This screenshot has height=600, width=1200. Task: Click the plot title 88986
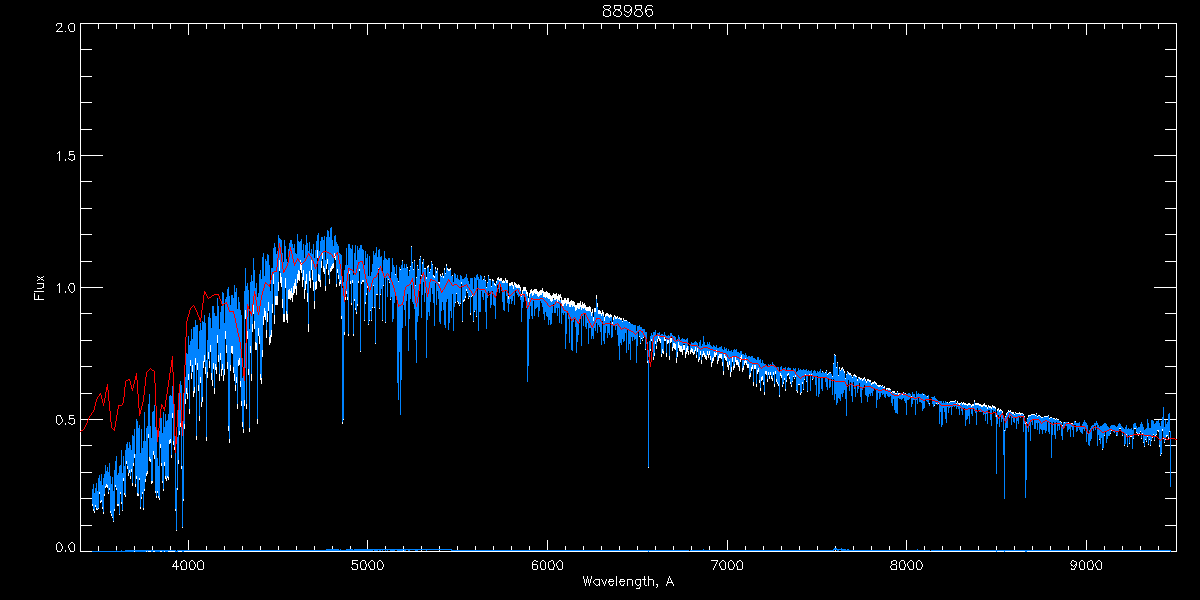627,11
